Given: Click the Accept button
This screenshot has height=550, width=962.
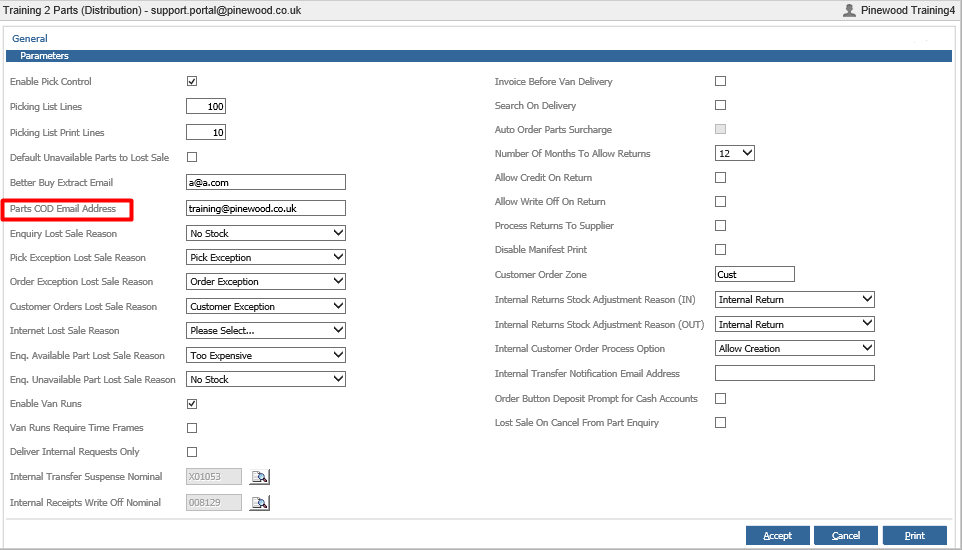Looking at the screenshot, I should [777, 536].
